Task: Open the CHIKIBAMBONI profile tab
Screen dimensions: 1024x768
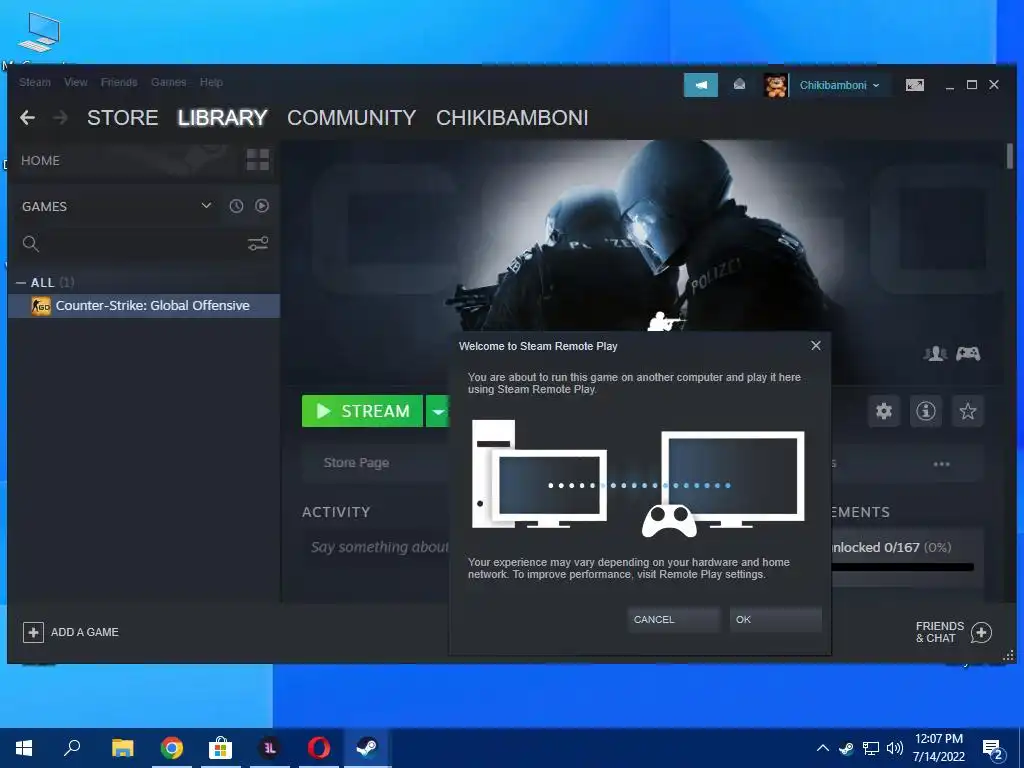Action: [512, 118]
